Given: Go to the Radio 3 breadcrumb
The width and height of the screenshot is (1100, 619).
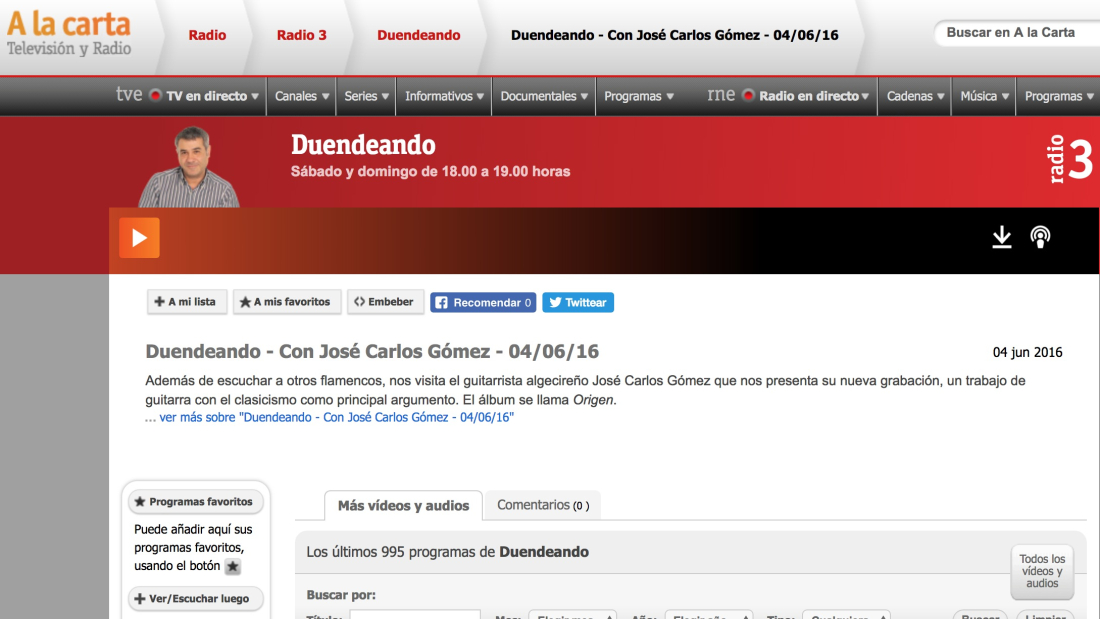Looking at the screenshot, I should [x=301, y=35].
